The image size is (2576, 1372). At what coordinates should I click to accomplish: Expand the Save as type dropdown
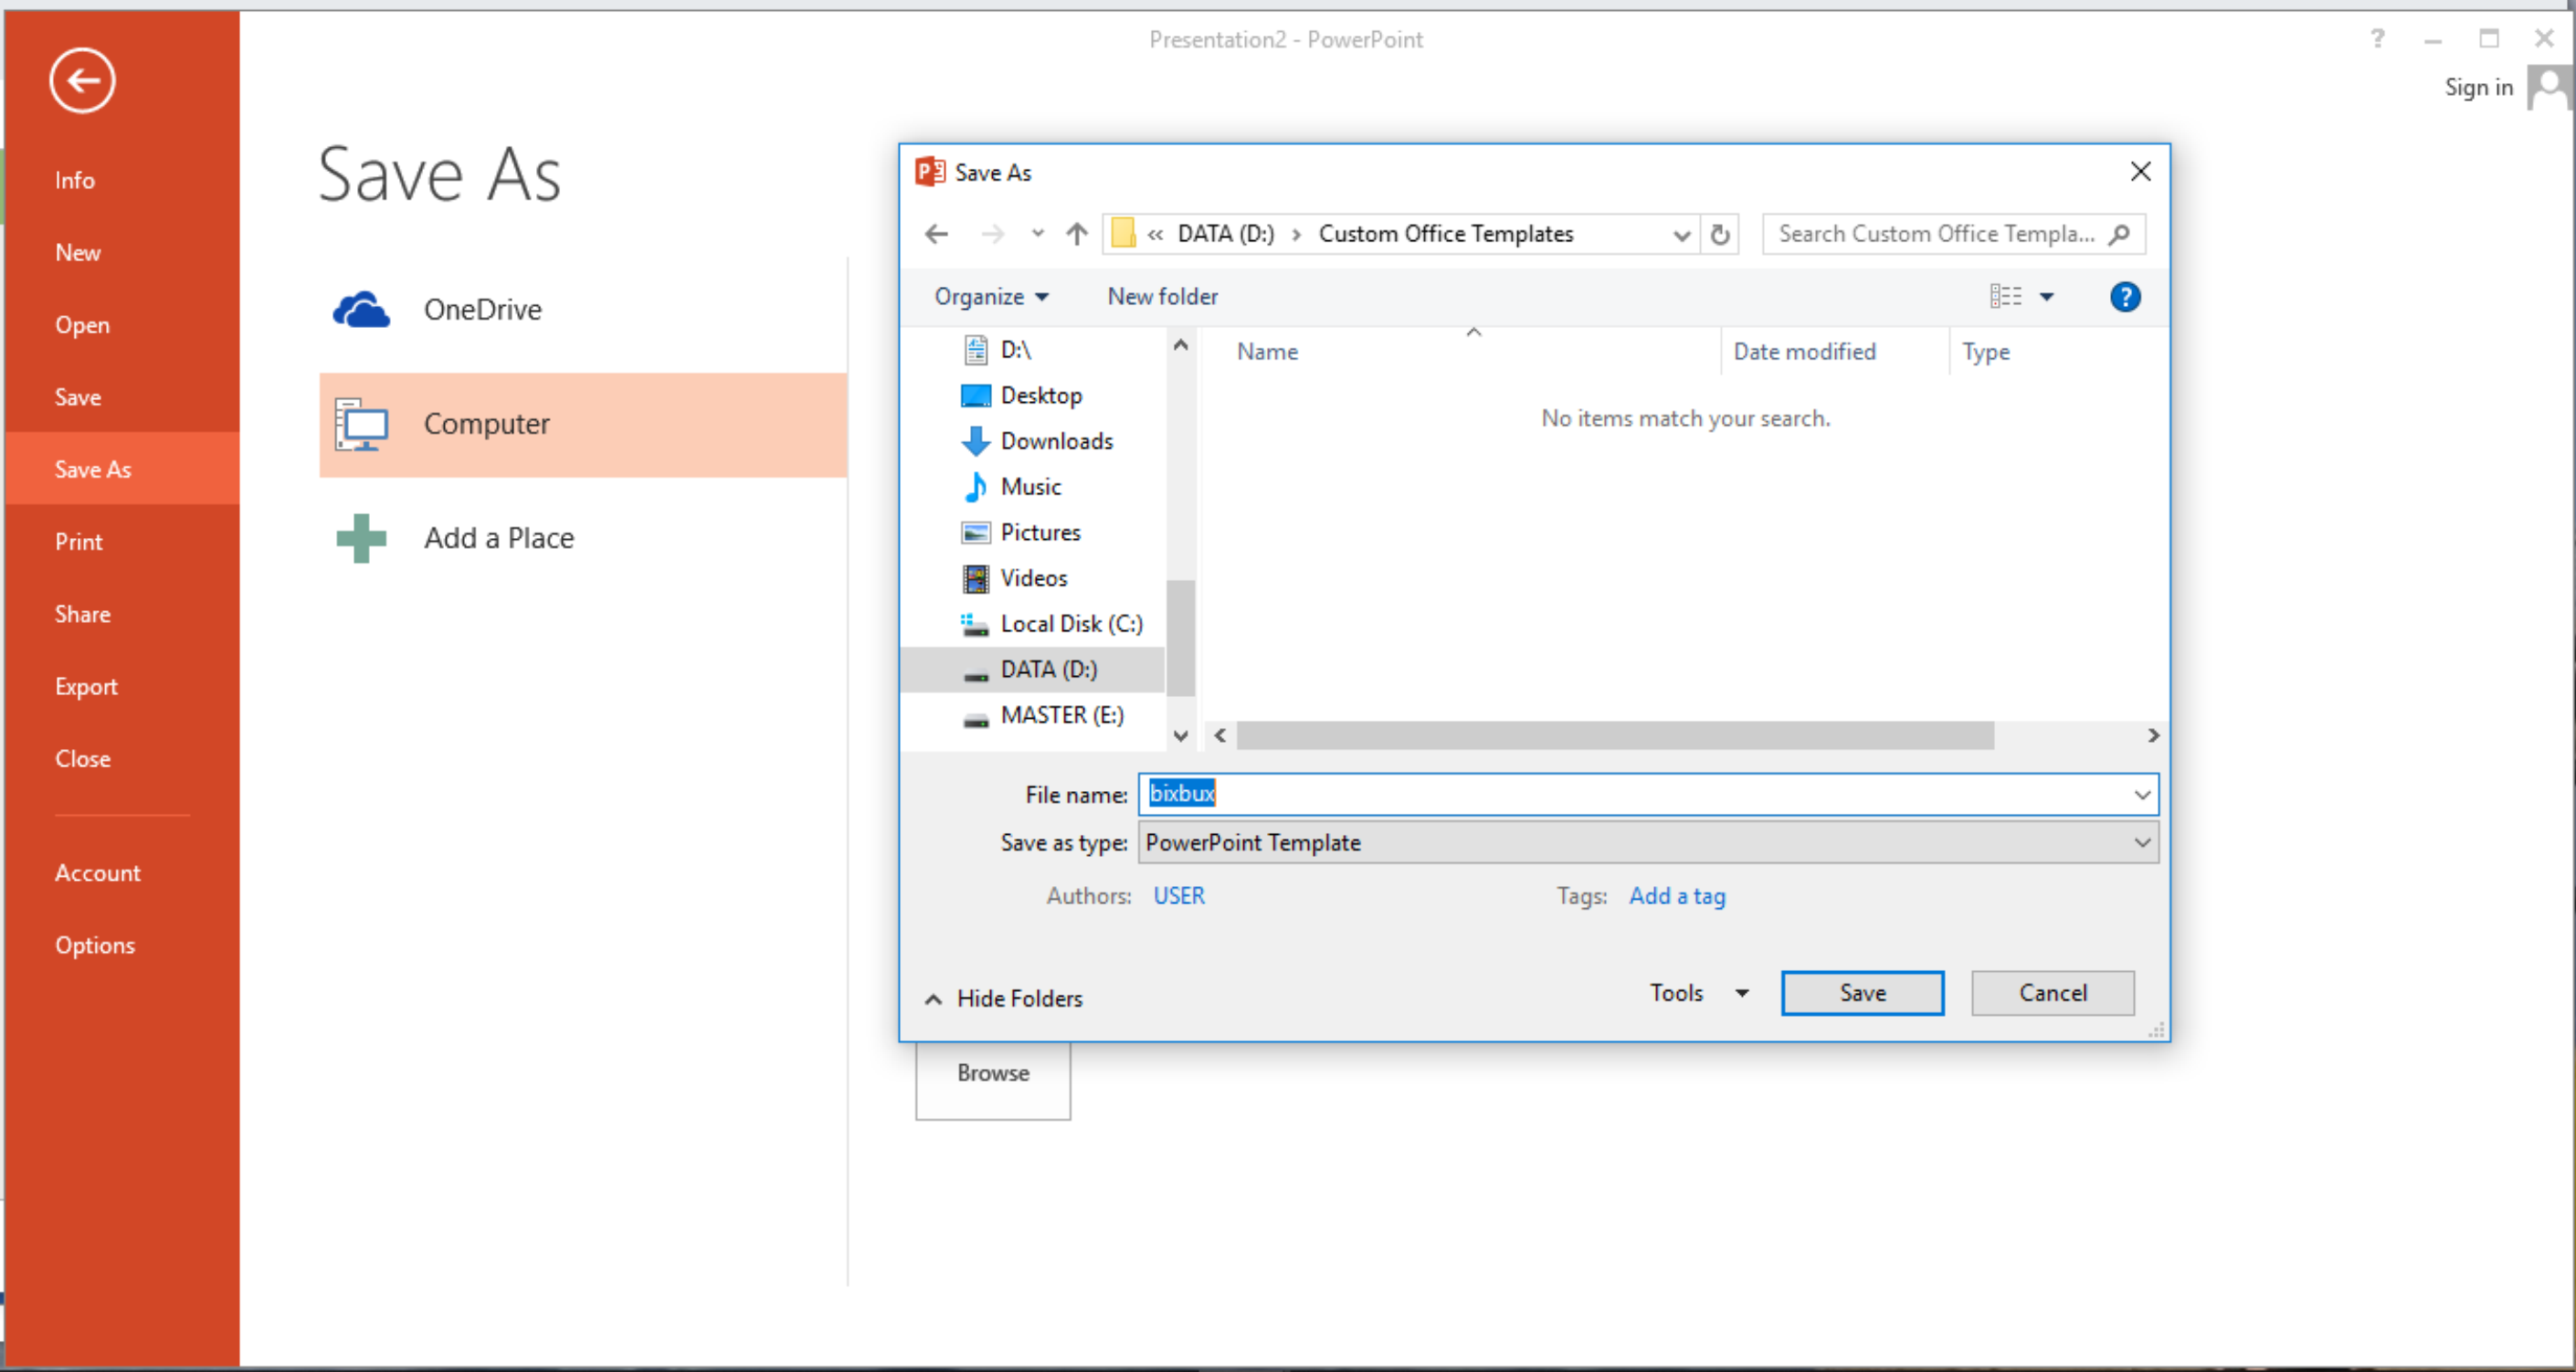click(2143, 842)
